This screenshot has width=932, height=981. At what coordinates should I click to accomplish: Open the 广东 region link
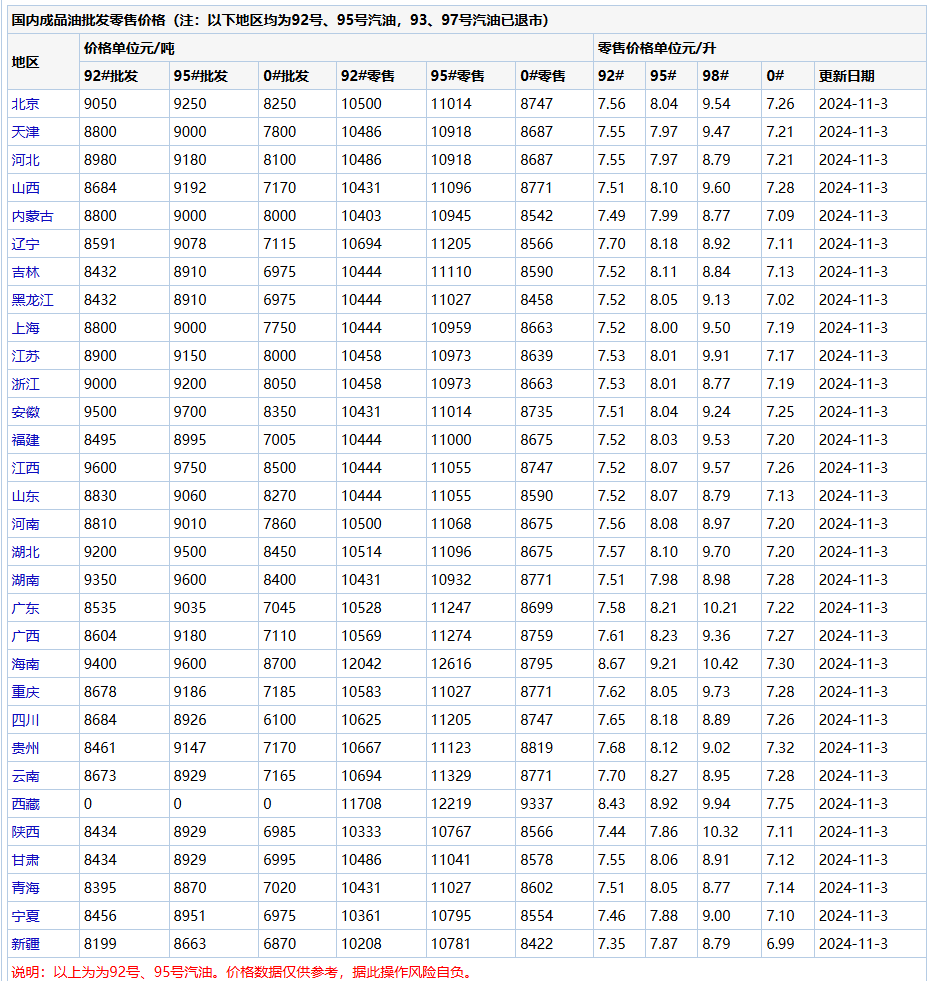25,608
